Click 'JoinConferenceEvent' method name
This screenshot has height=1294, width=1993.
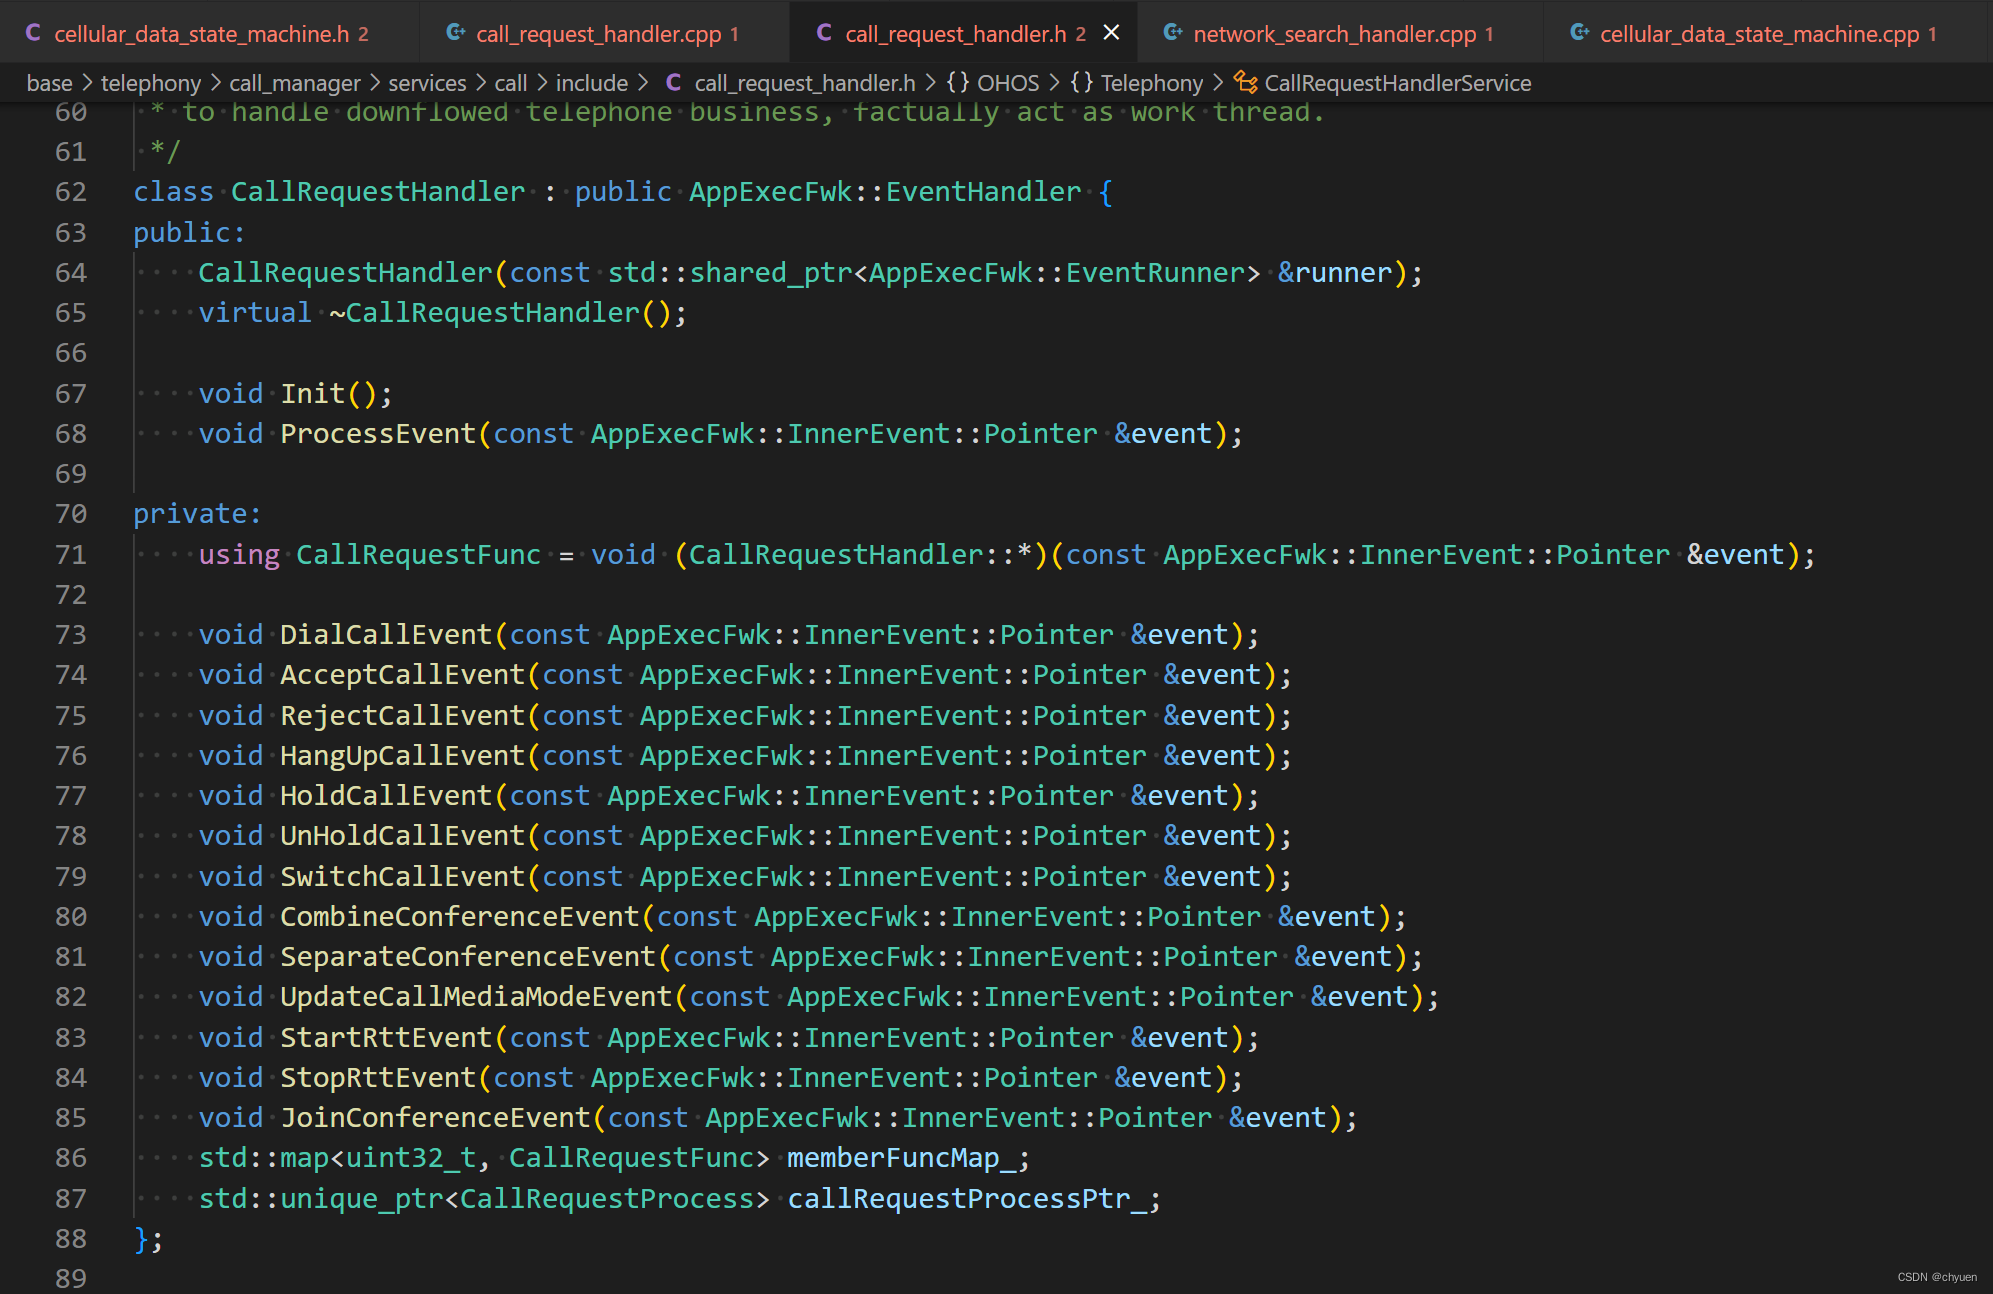pyautogui.click(x=435, y=1118)
